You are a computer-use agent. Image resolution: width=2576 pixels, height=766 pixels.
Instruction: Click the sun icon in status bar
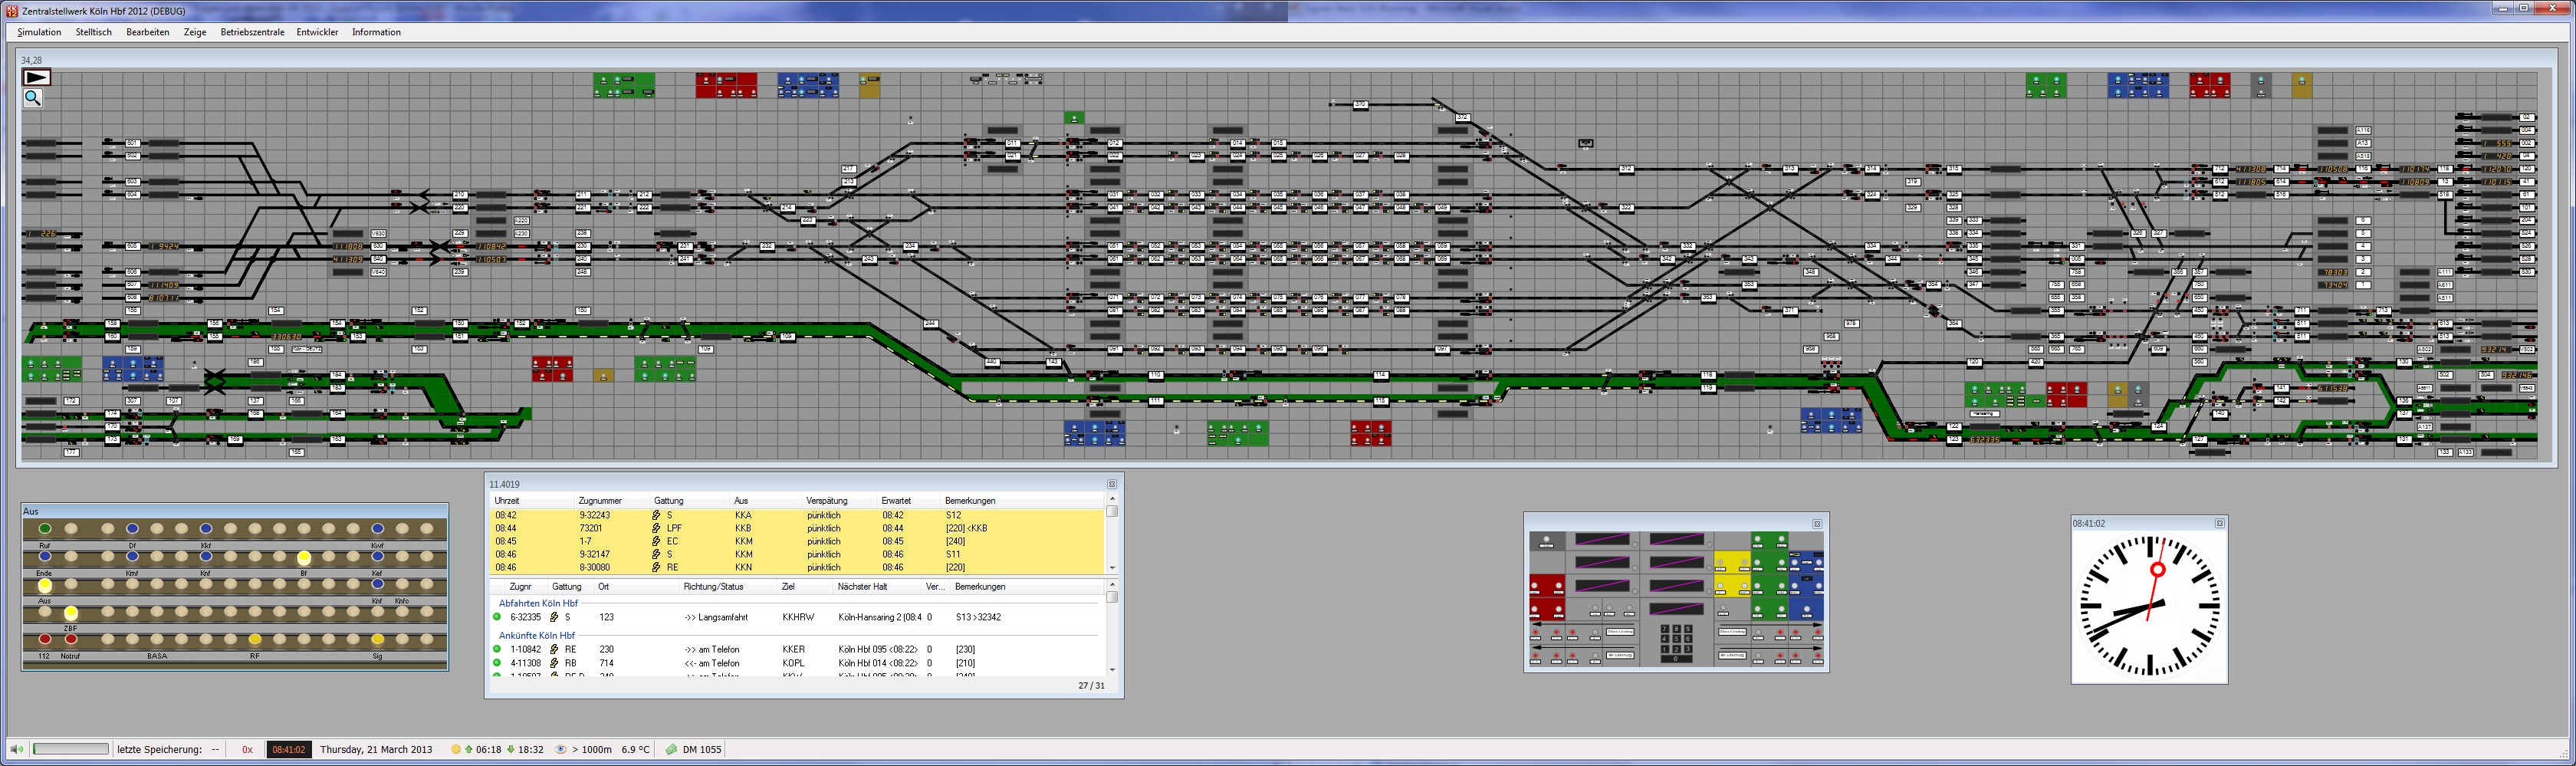pyautogui.click(x=457, y=749)
